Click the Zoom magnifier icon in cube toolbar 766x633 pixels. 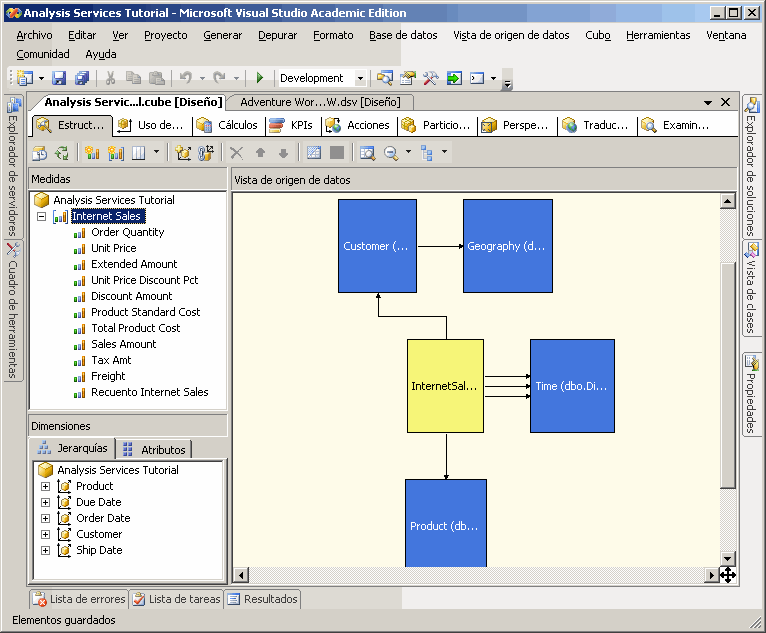390,153
